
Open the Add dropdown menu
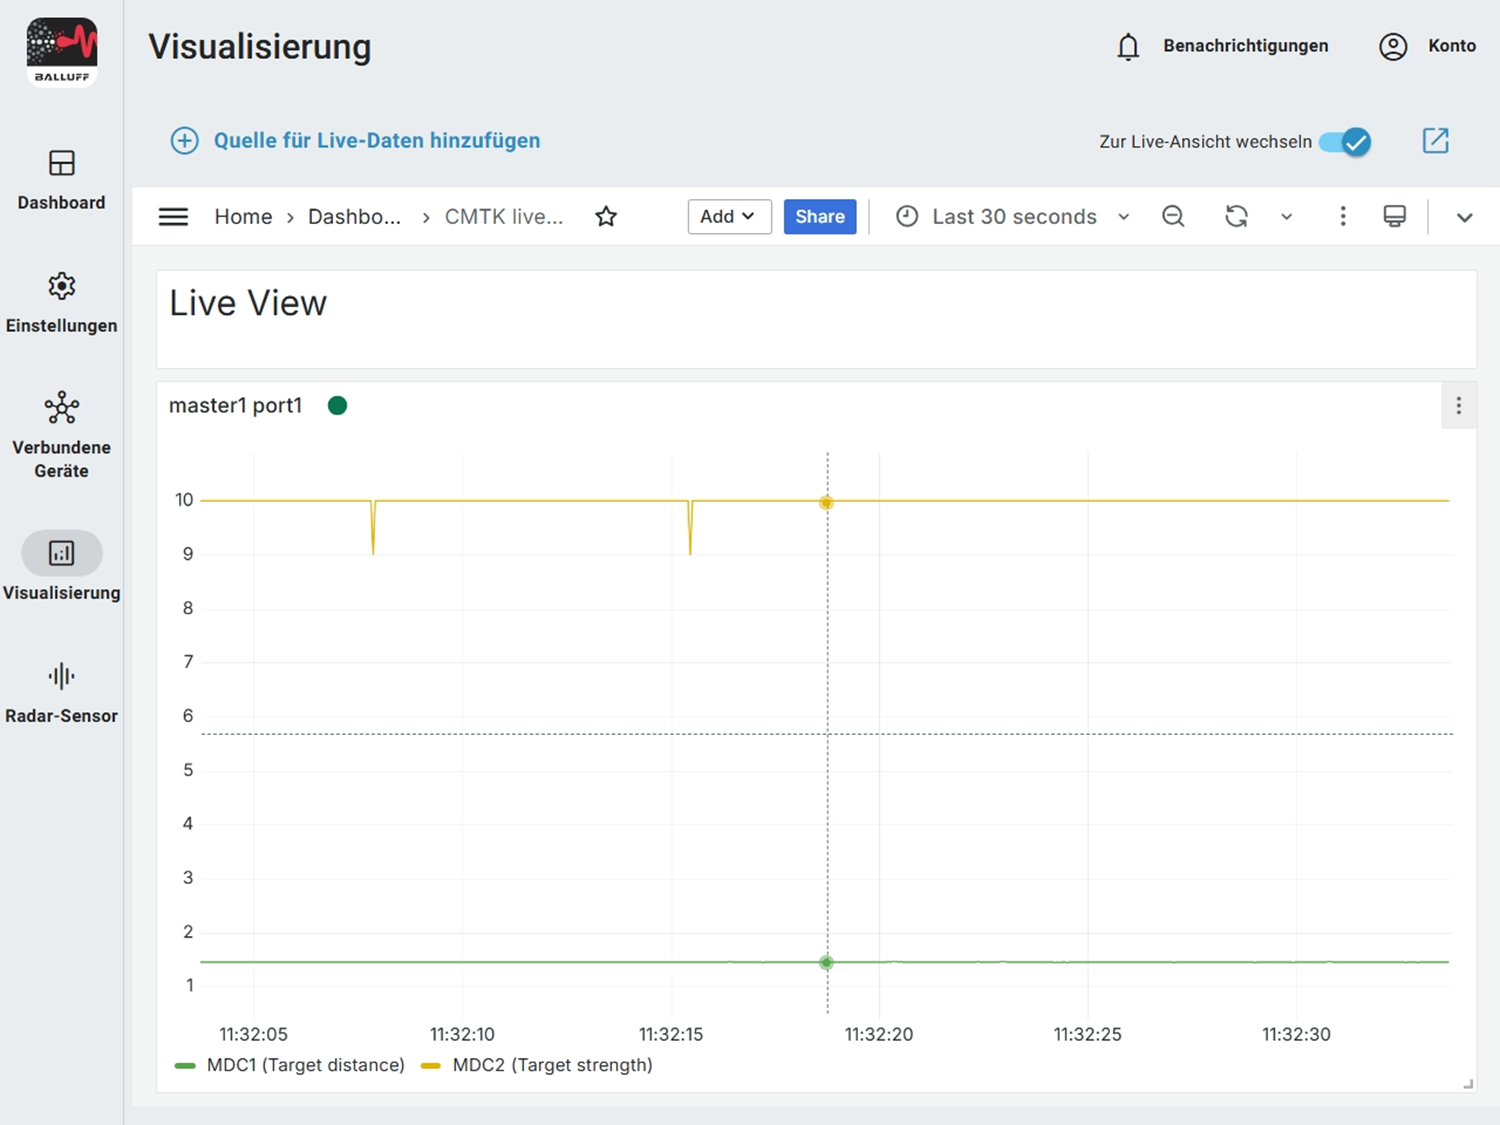[728, 217]
